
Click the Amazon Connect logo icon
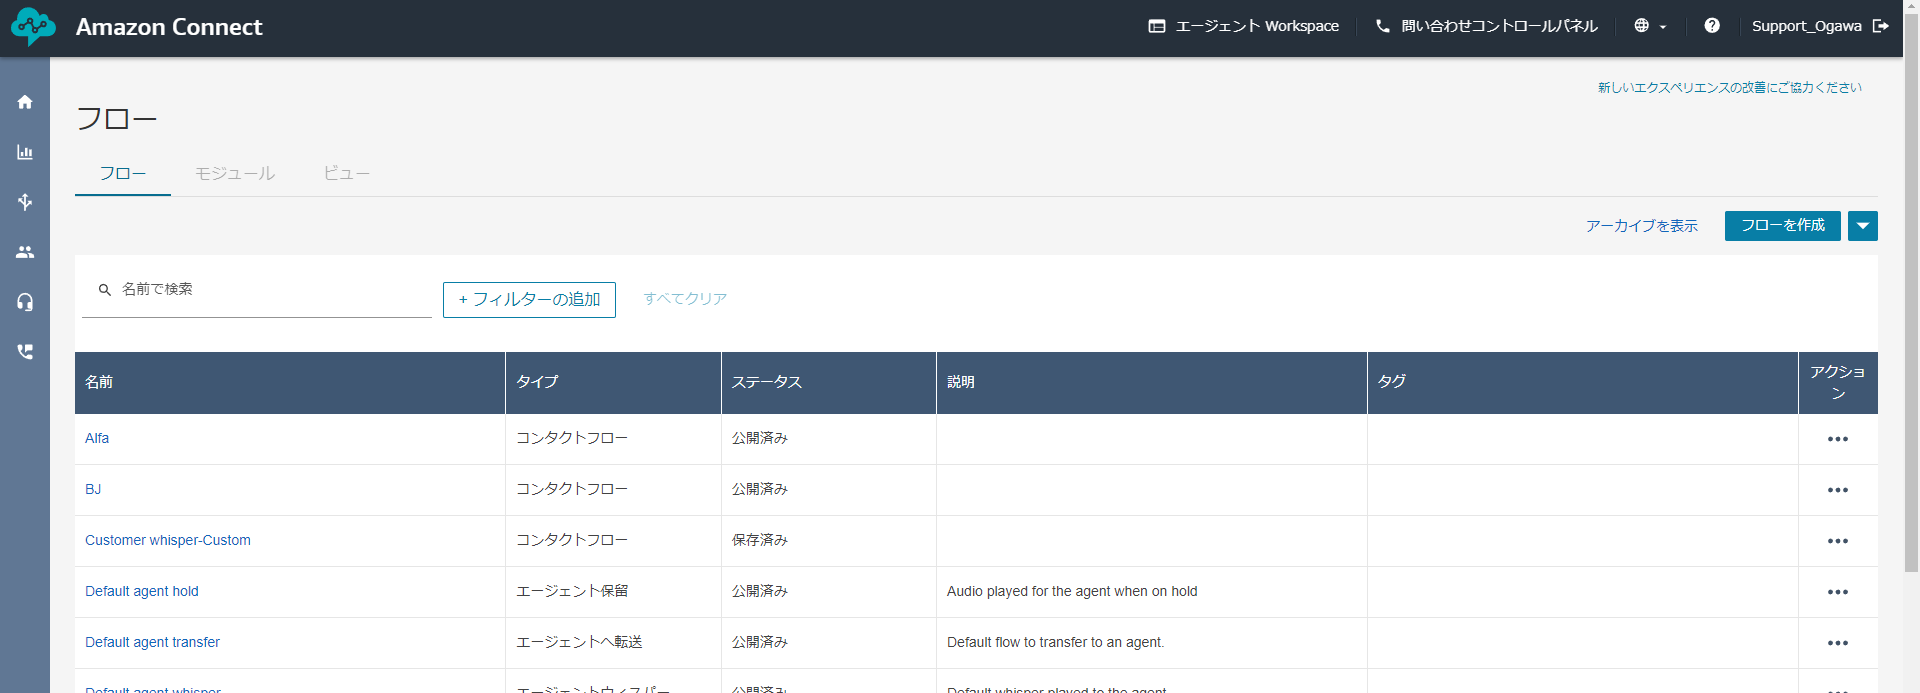(x=33, y=27)
